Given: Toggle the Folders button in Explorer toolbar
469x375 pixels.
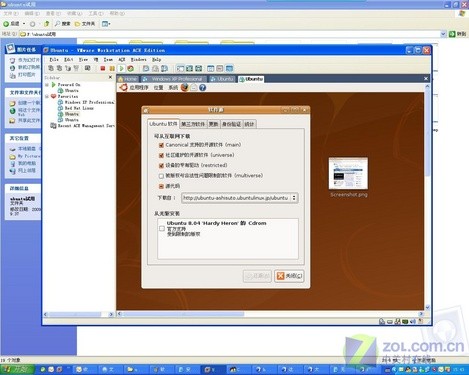Looking at the screenshot, I should (85, 24).
